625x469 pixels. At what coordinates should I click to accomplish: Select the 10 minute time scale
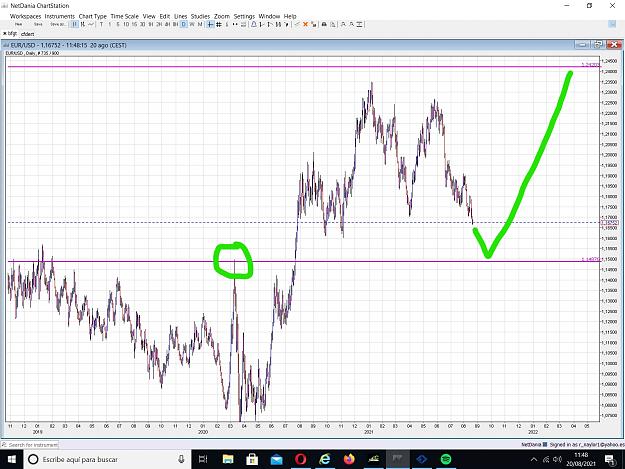click(126, 24)
